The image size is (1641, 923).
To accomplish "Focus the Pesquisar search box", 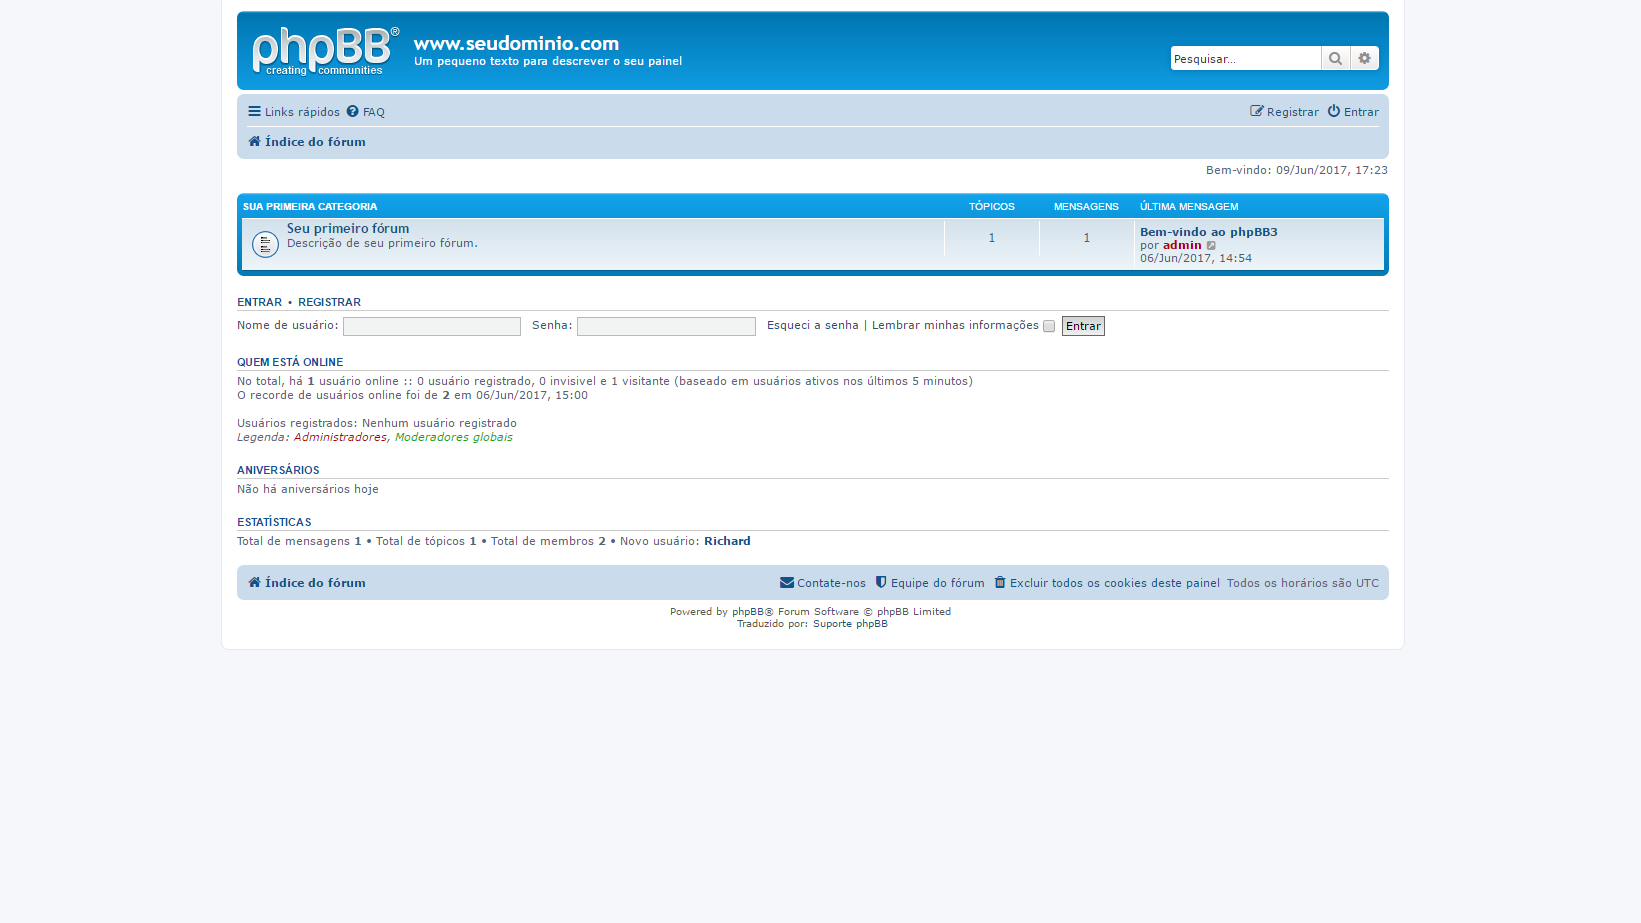I will click(x=1246, y=58).
